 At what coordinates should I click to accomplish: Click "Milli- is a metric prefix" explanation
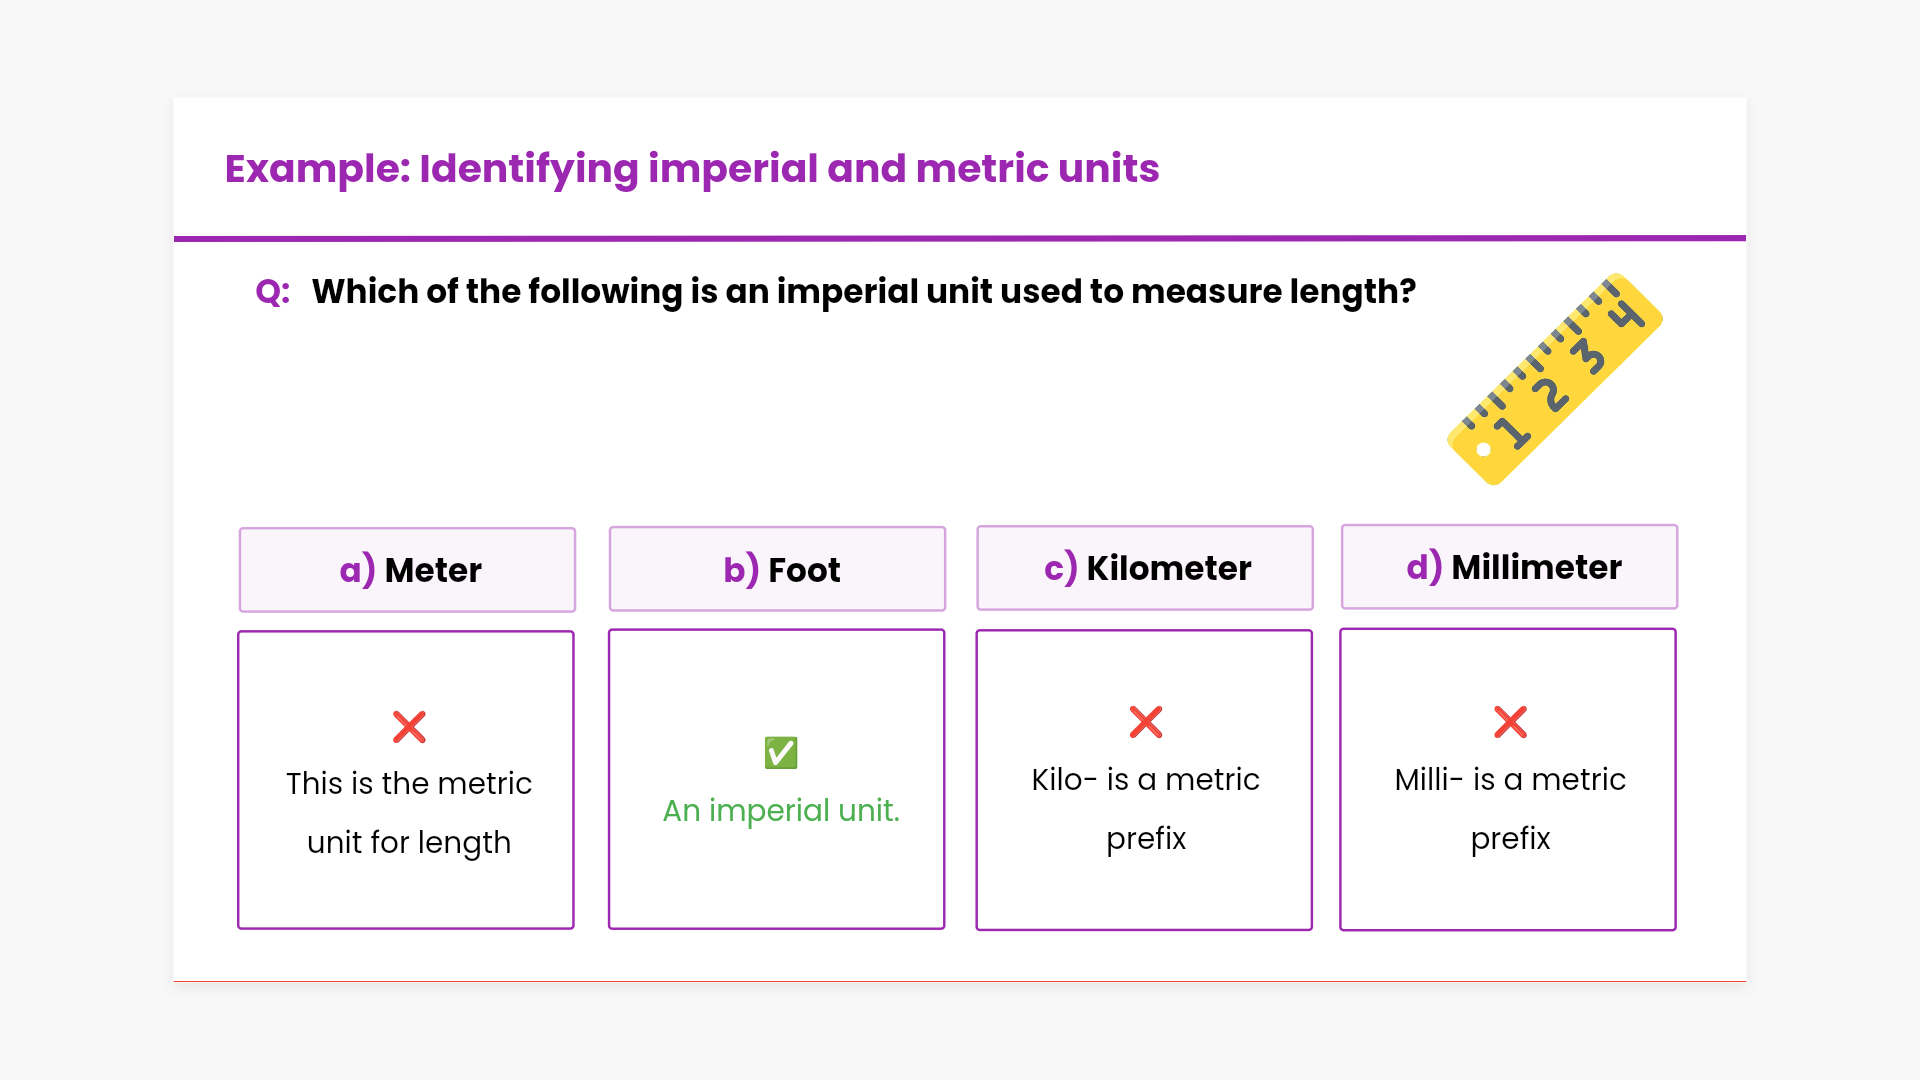click(x=1510, y=808)
